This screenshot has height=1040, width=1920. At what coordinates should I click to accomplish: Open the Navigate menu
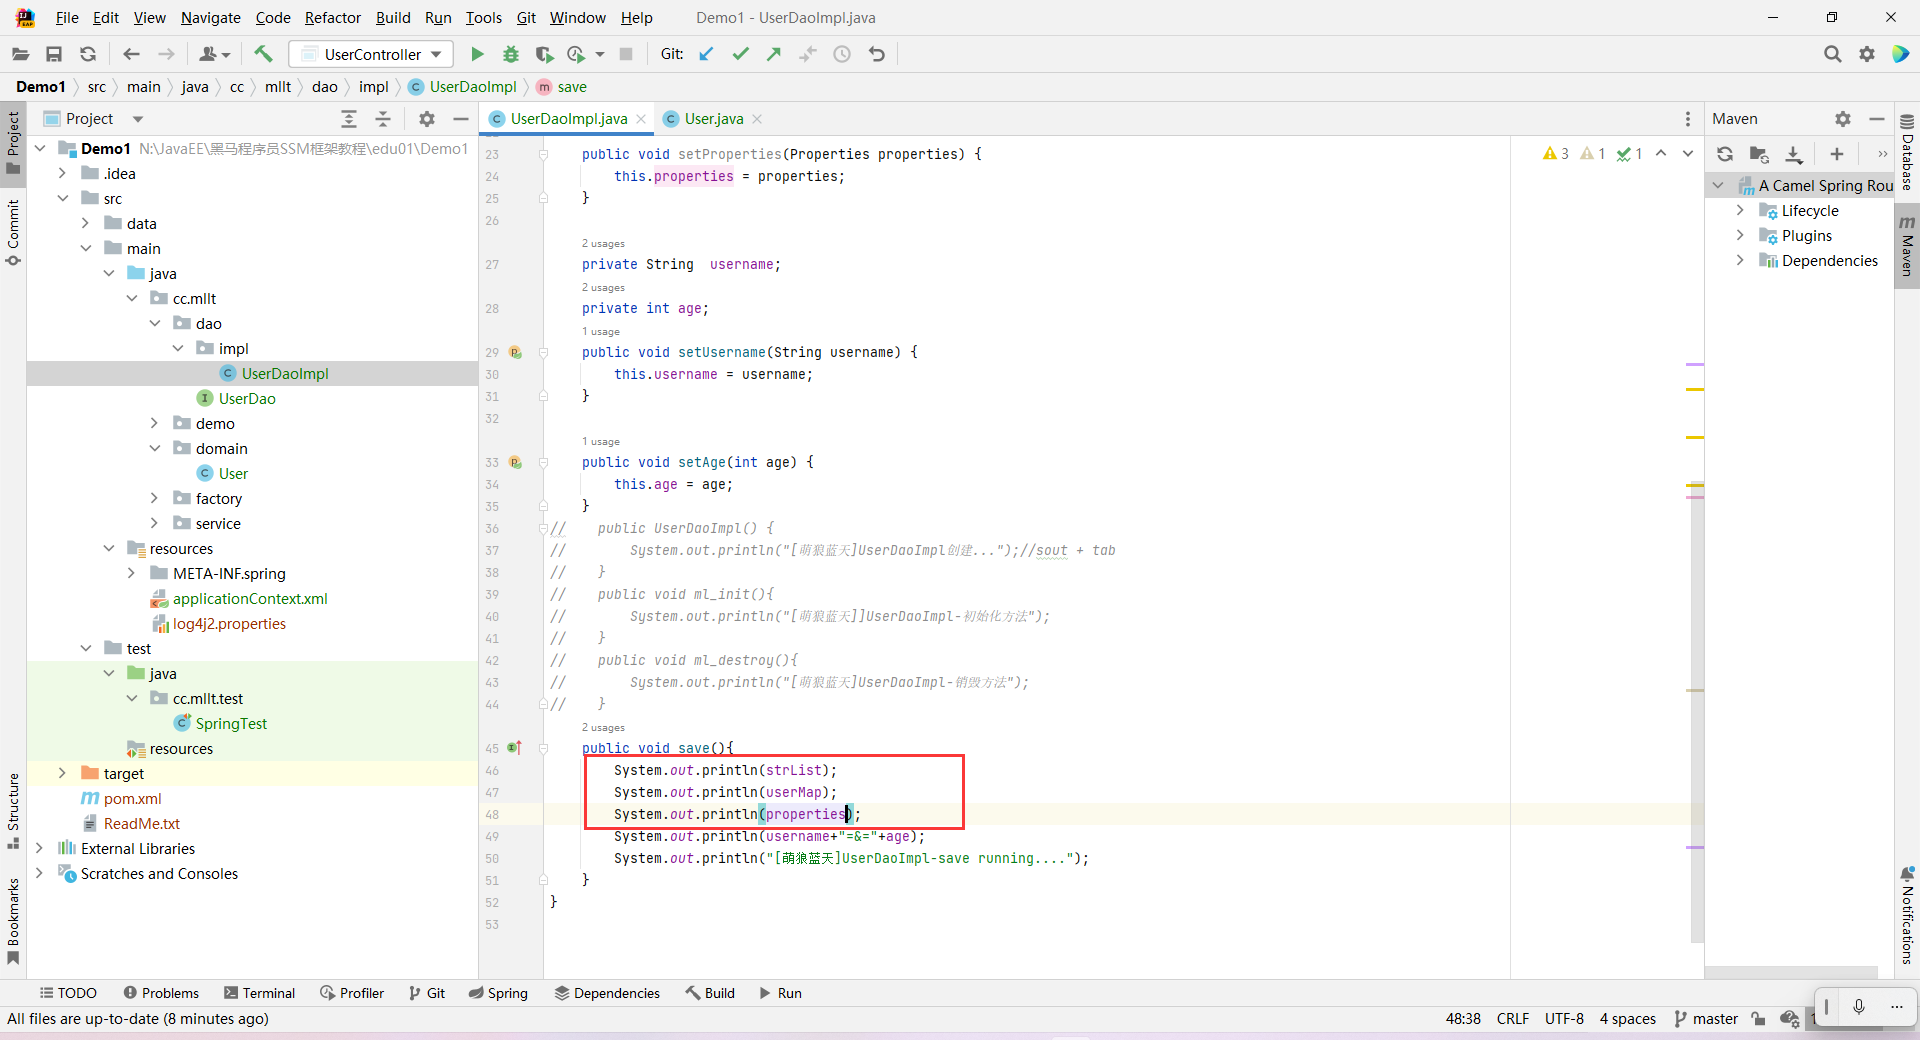[x=210, y=18]
